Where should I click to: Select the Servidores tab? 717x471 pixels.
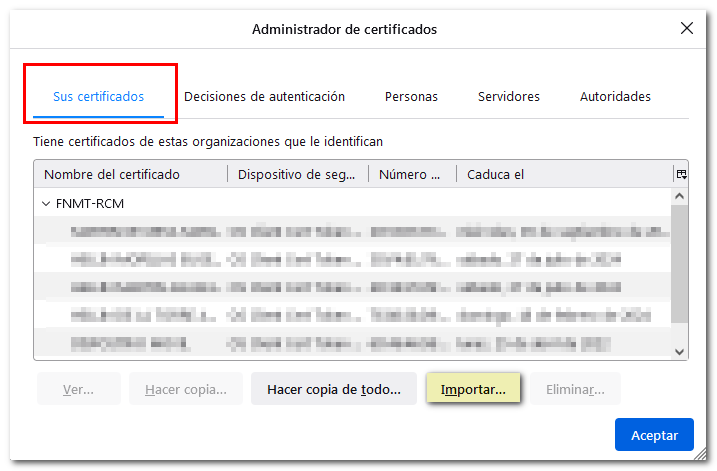tap(508, 97)
